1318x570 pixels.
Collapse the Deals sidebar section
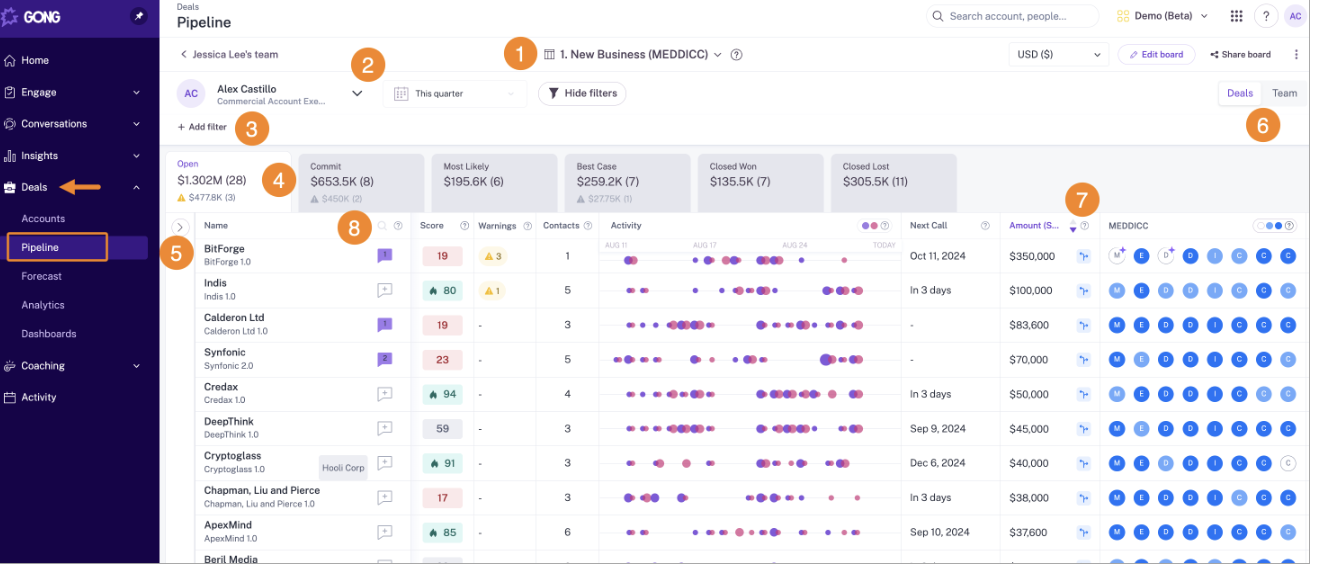click(137, 187)
